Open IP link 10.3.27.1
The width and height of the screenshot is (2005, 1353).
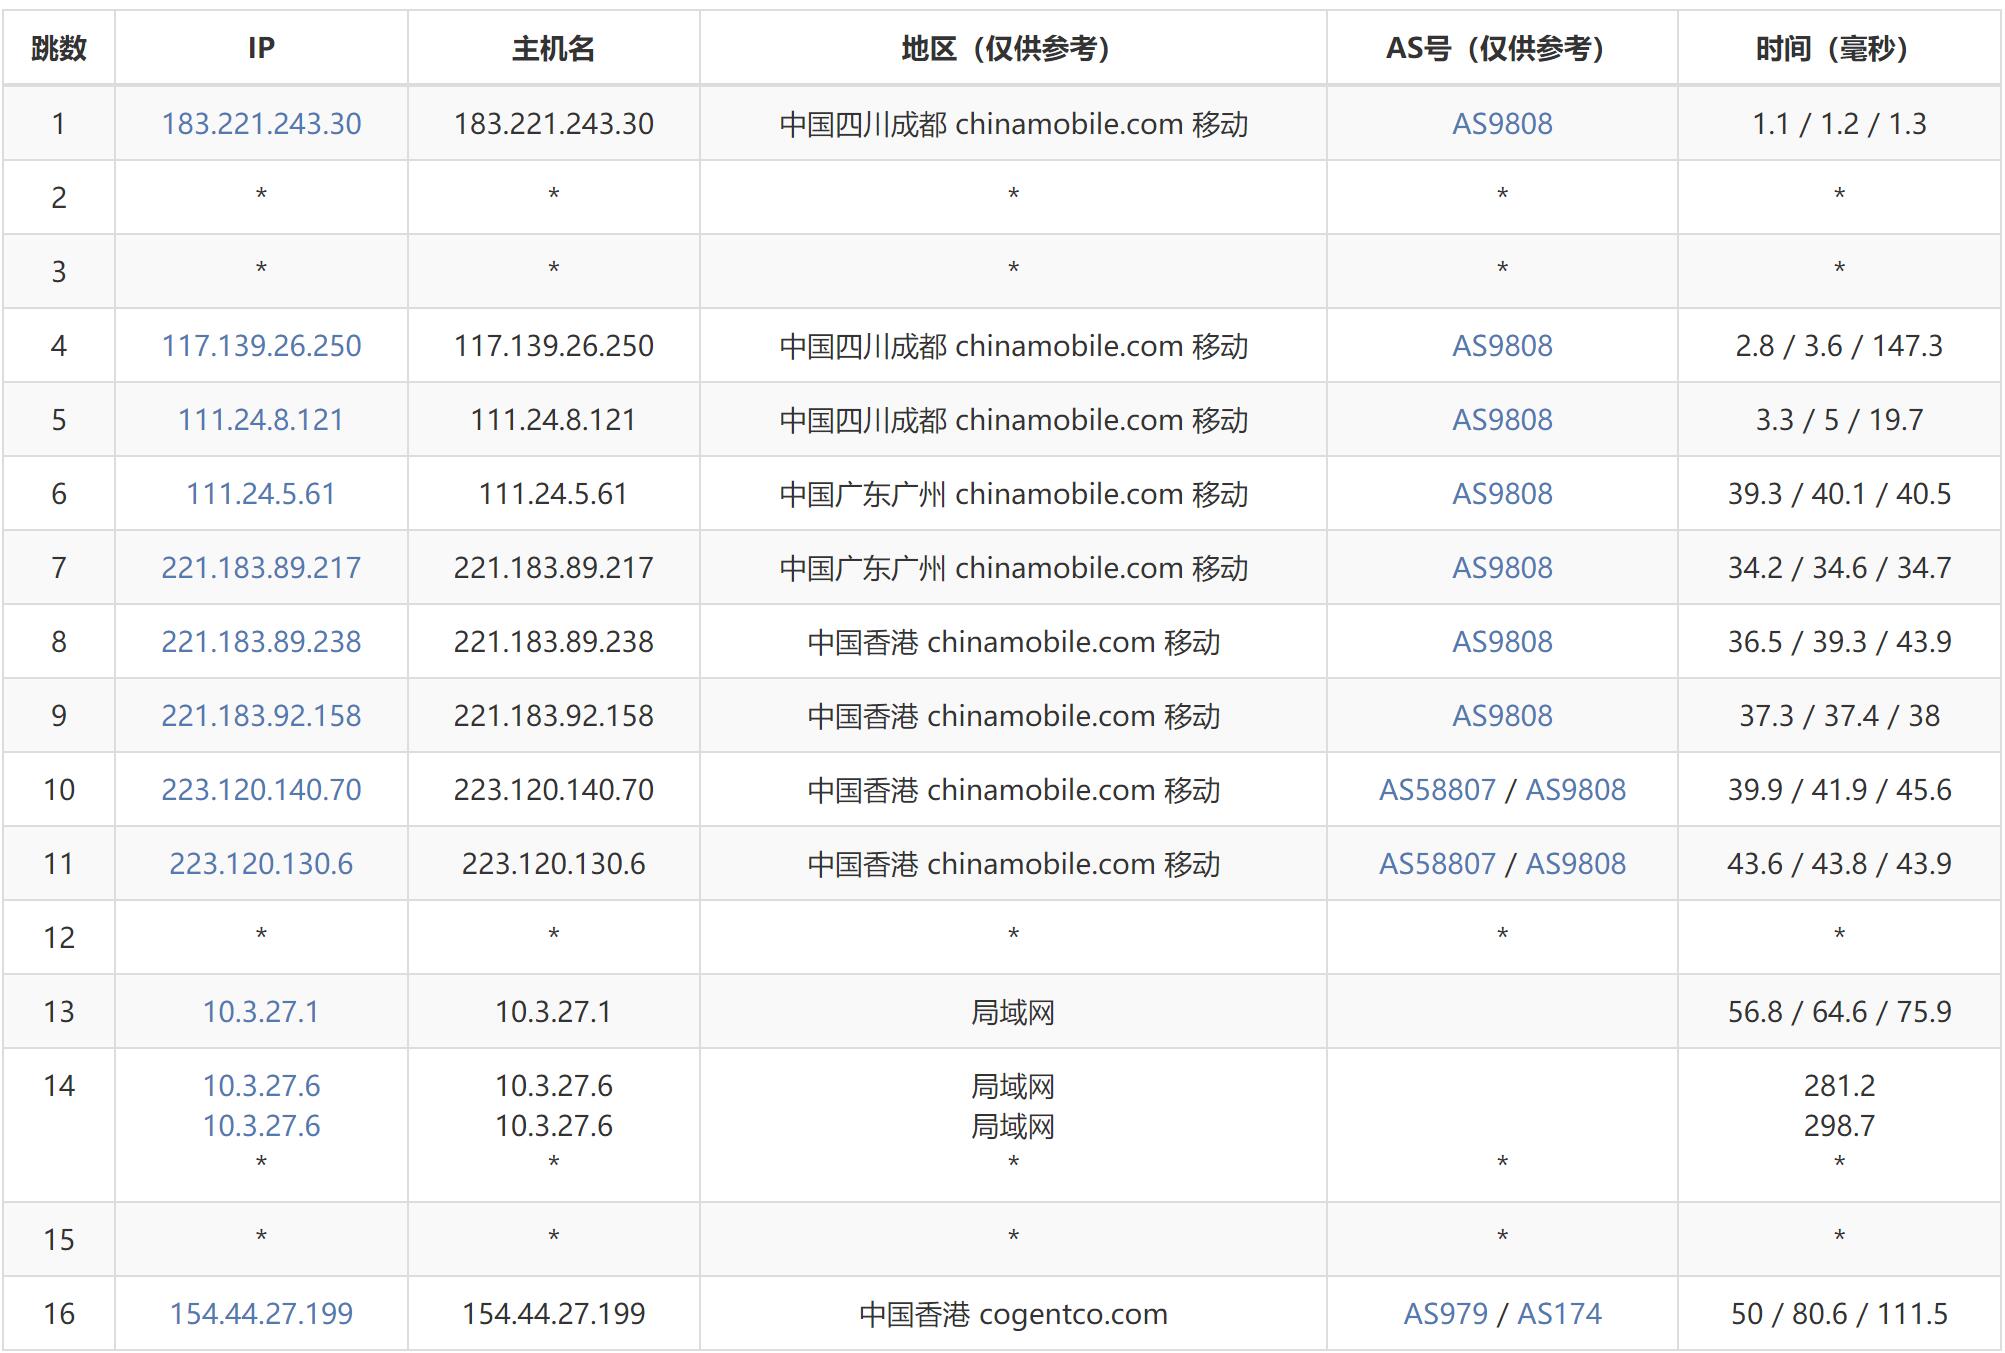point(261,1012)
